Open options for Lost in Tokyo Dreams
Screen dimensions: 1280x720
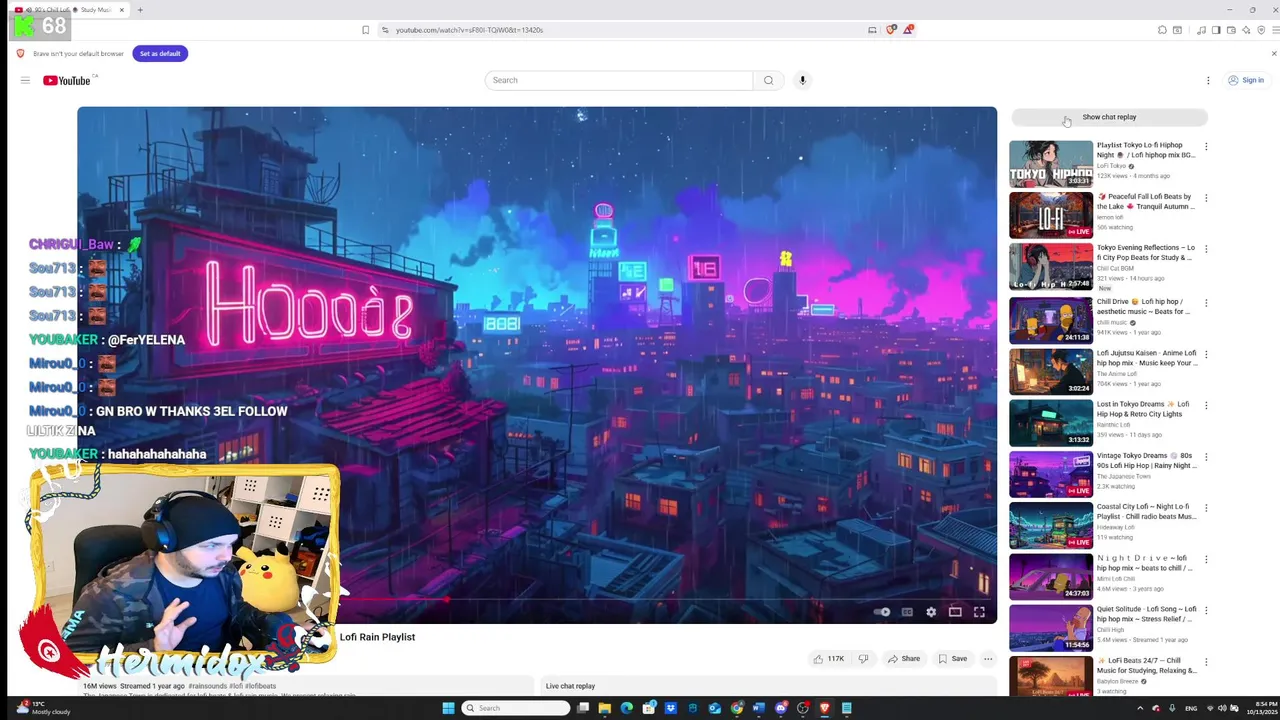(x=1206, y=406)
